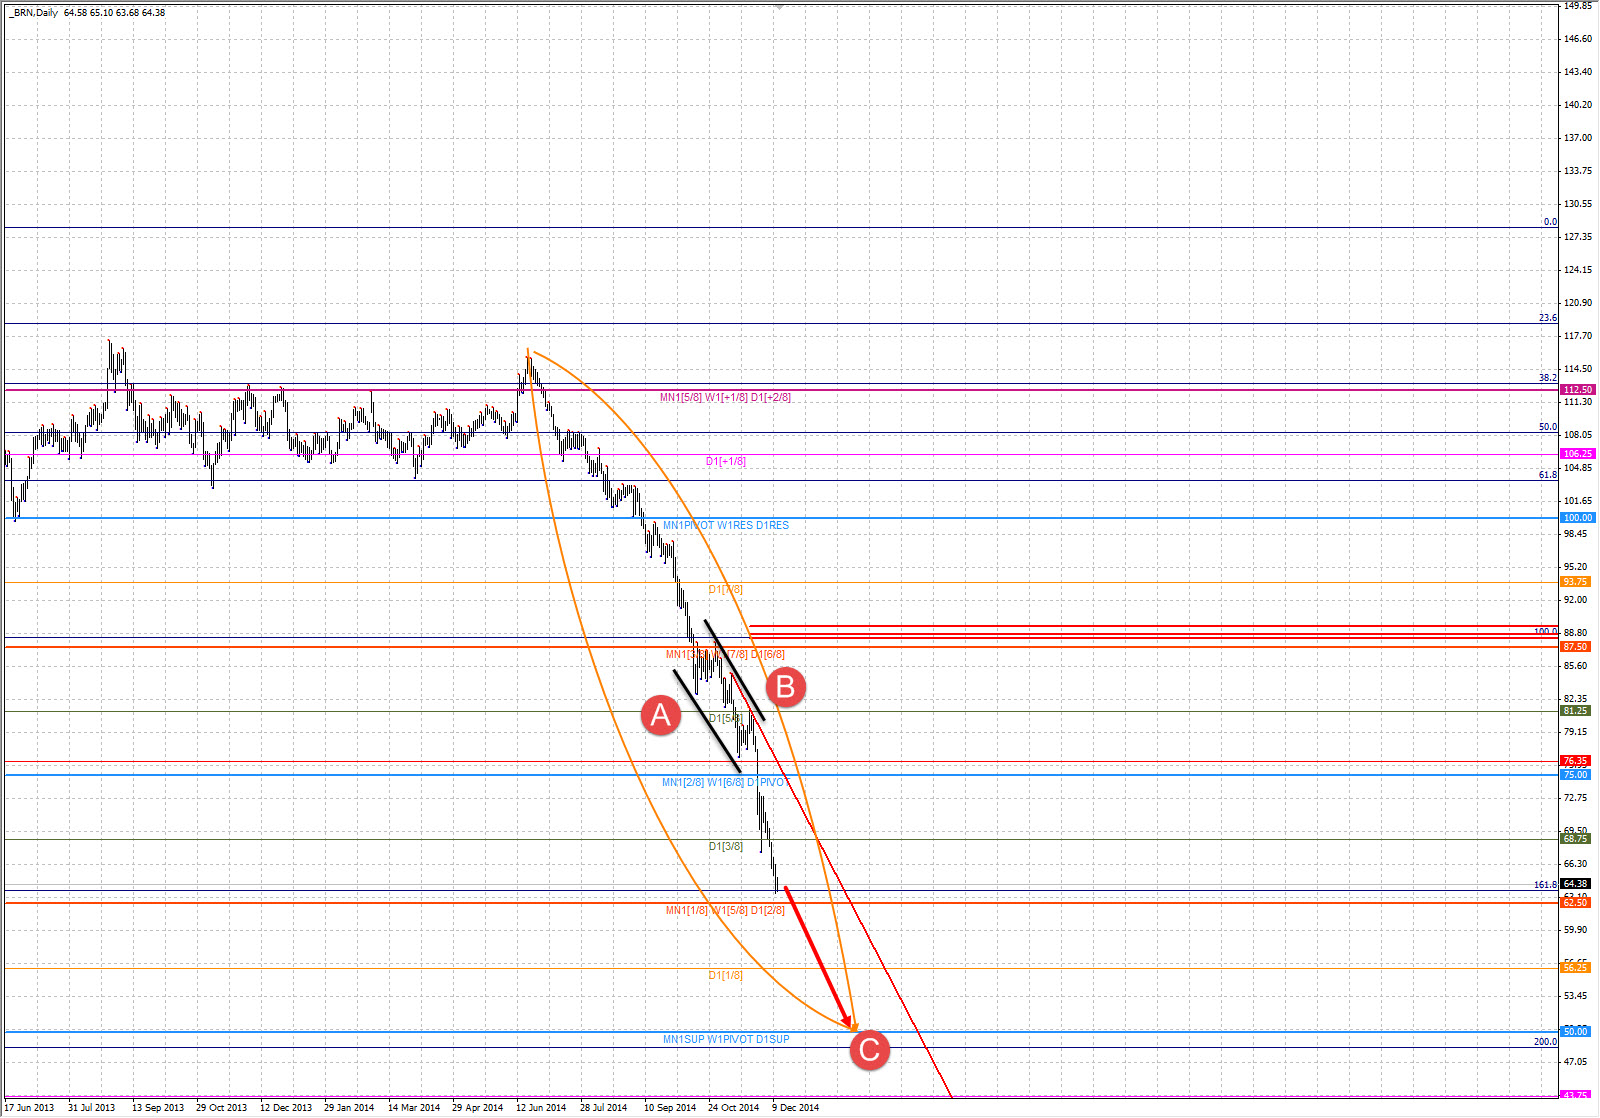
Task: Click the MN1PIVOT W1RES D1RES label
Action: [x=725, y=525]
